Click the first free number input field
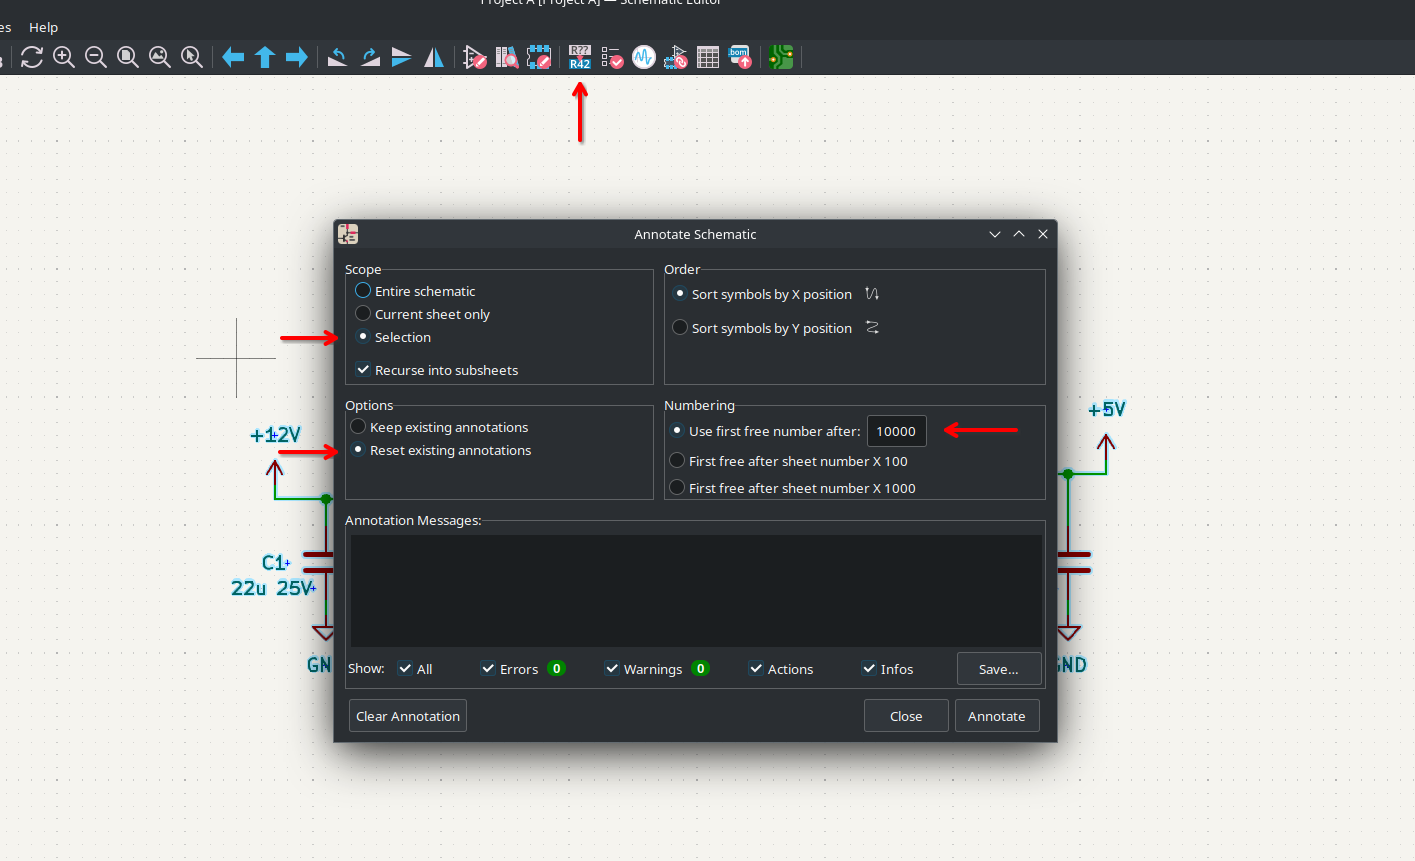The width and height of the screenshot is (1415, 861). 896,431
